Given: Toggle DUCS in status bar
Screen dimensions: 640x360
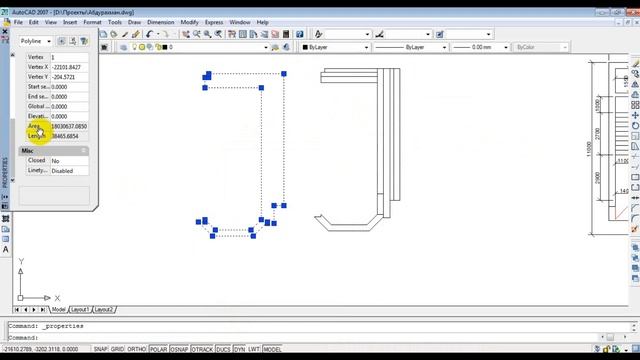Looking at the screenshot, I should click(223, 349).
